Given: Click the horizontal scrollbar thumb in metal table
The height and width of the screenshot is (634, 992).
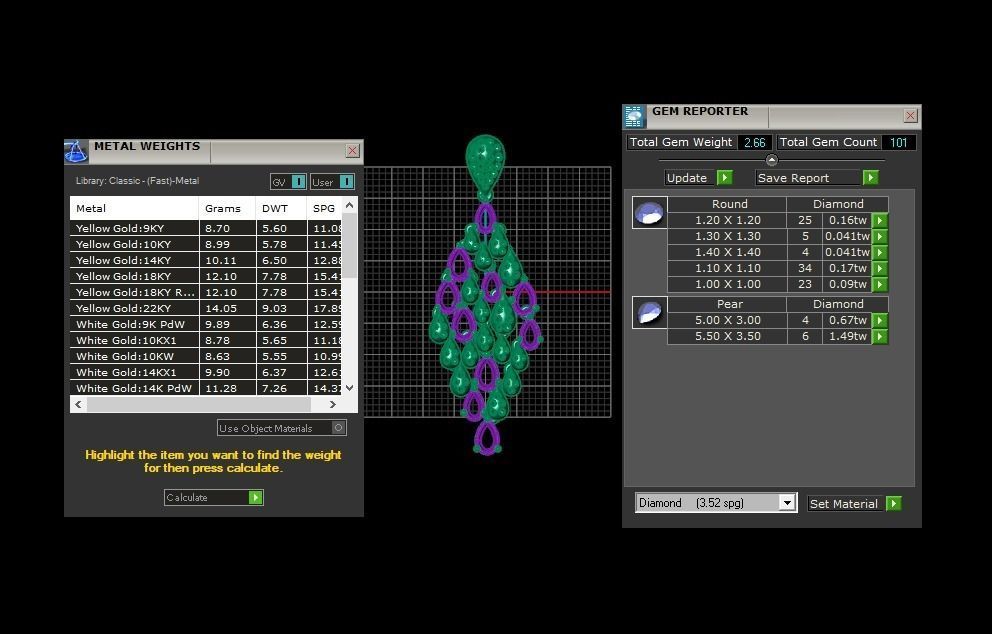Looking at the screenshot, I should pyautogui.click(x=199, y=404).
